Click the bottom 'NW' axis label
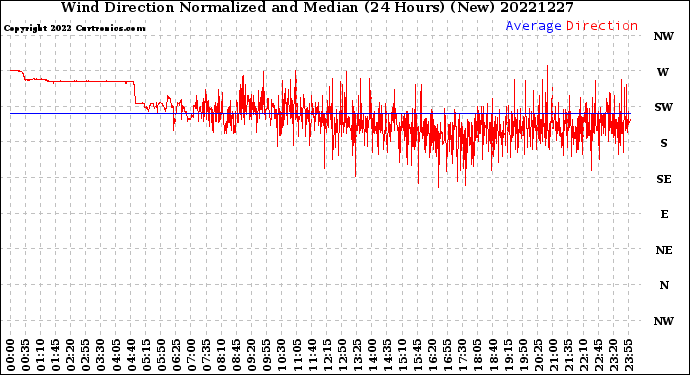The width and height of the screenshot is (690, 375). 664,321
